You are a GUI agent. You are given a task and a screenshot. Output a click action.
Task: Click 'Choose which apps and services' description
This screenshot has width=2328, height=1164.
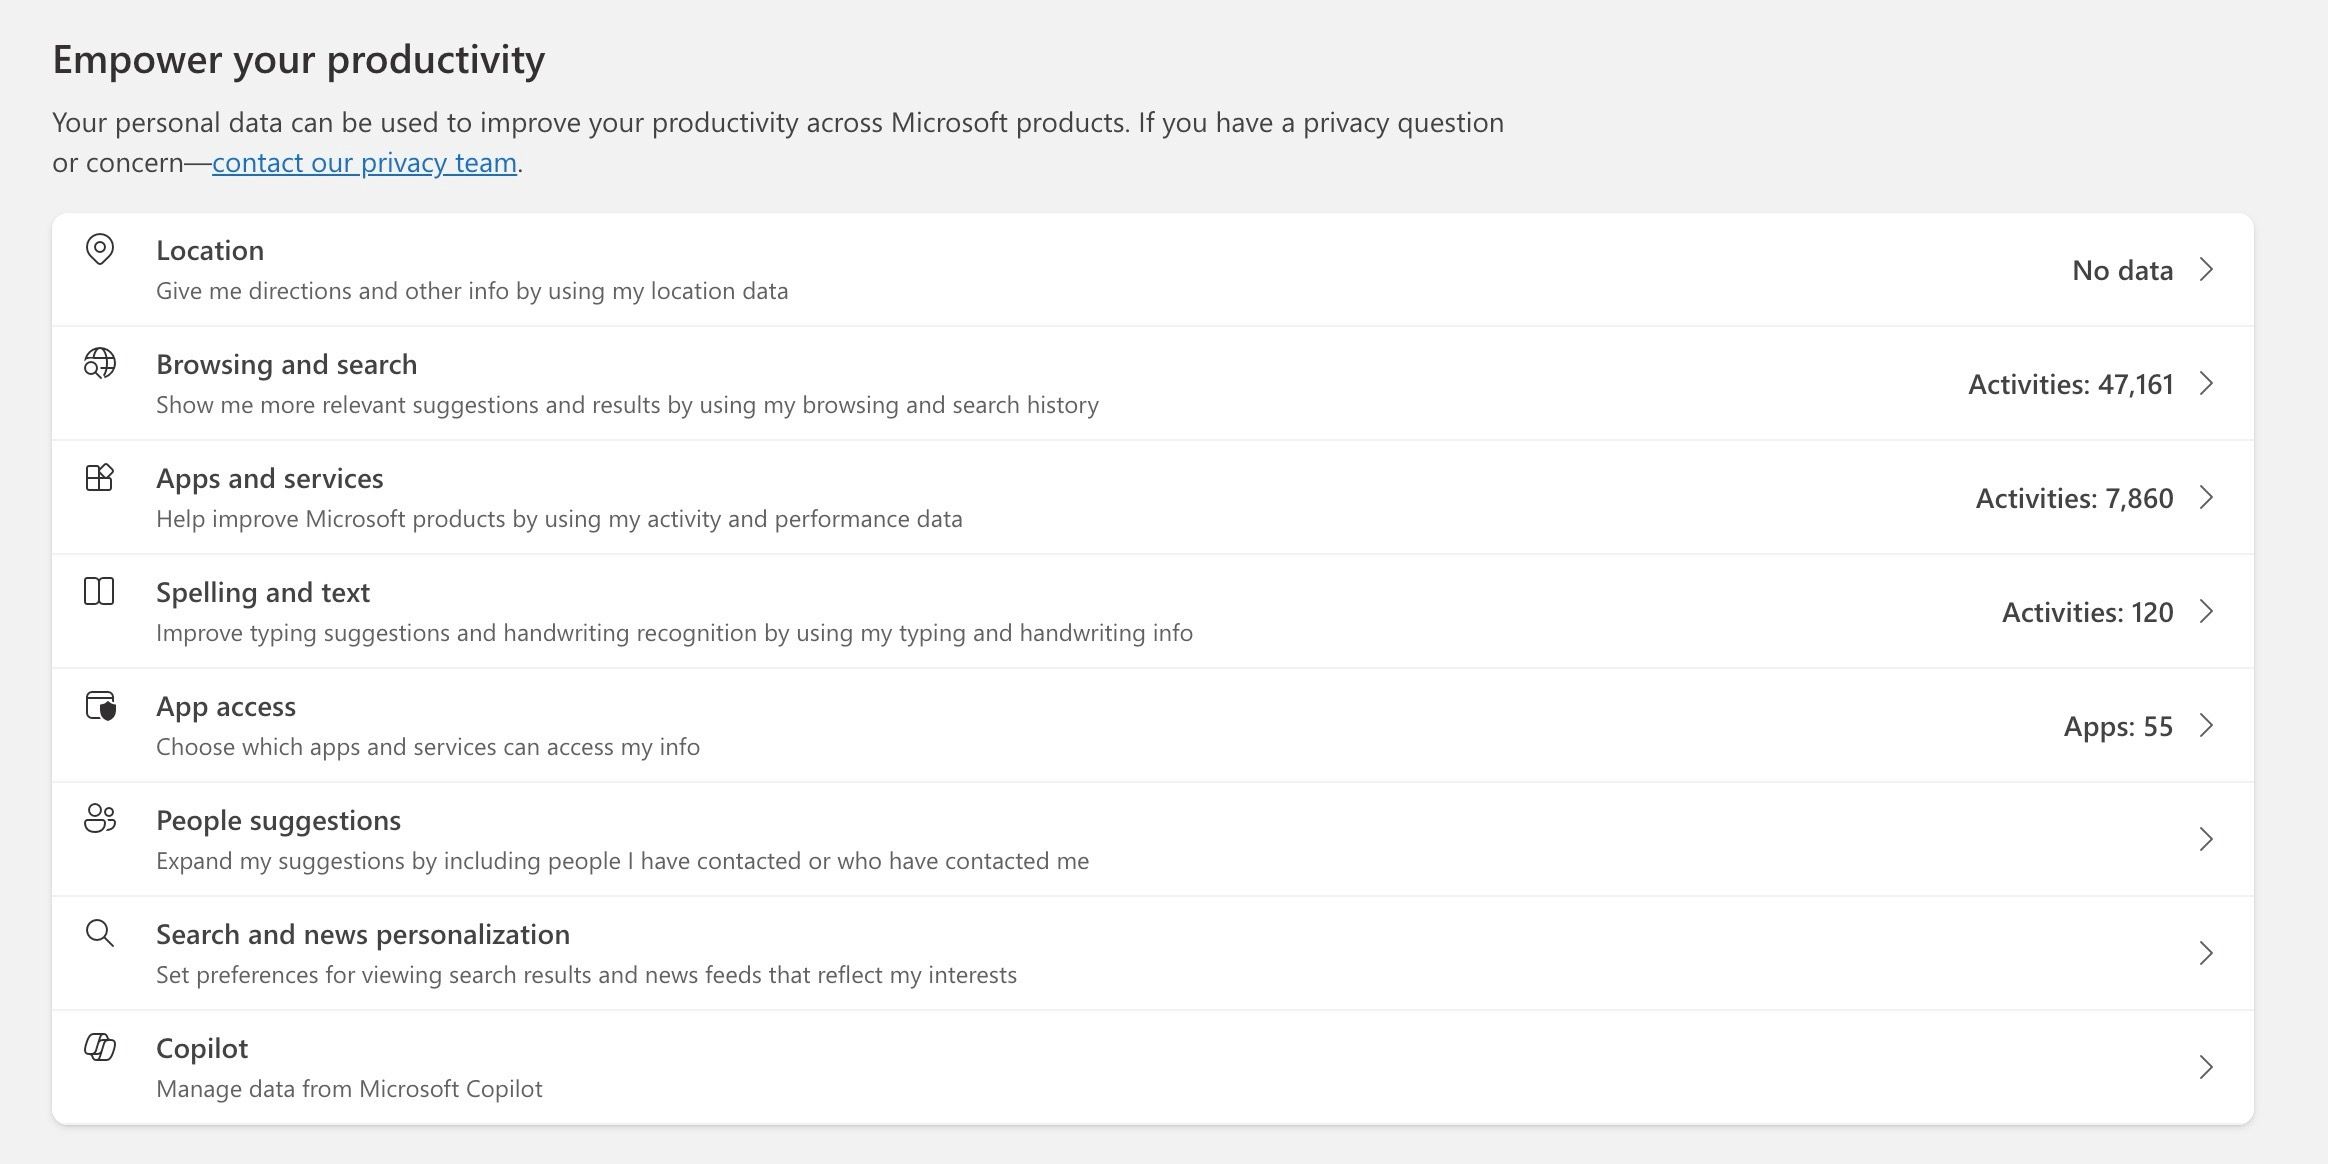[428, 747]
